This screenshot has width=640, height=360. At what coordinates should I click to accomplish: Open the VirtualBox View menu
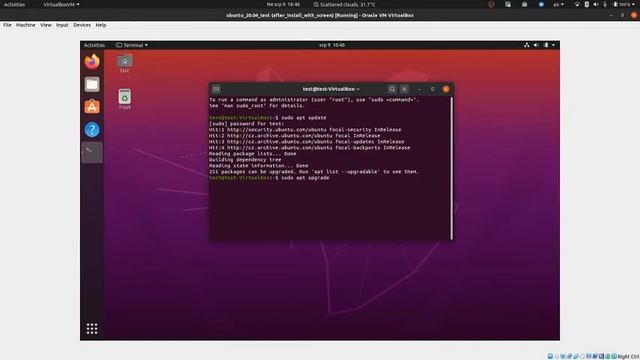(x=46, y=25)
